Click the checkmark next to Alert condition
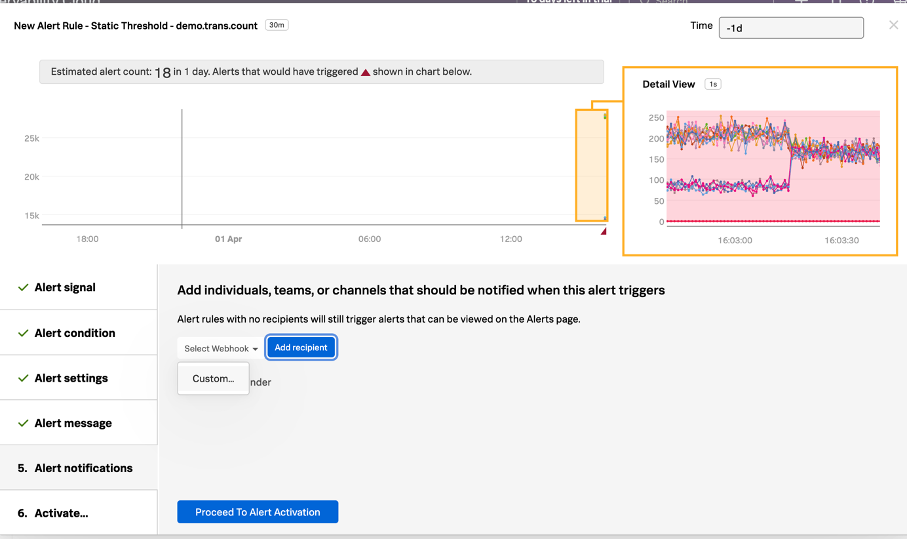Screen dimensions: 908x540 (x=23, y=333)
